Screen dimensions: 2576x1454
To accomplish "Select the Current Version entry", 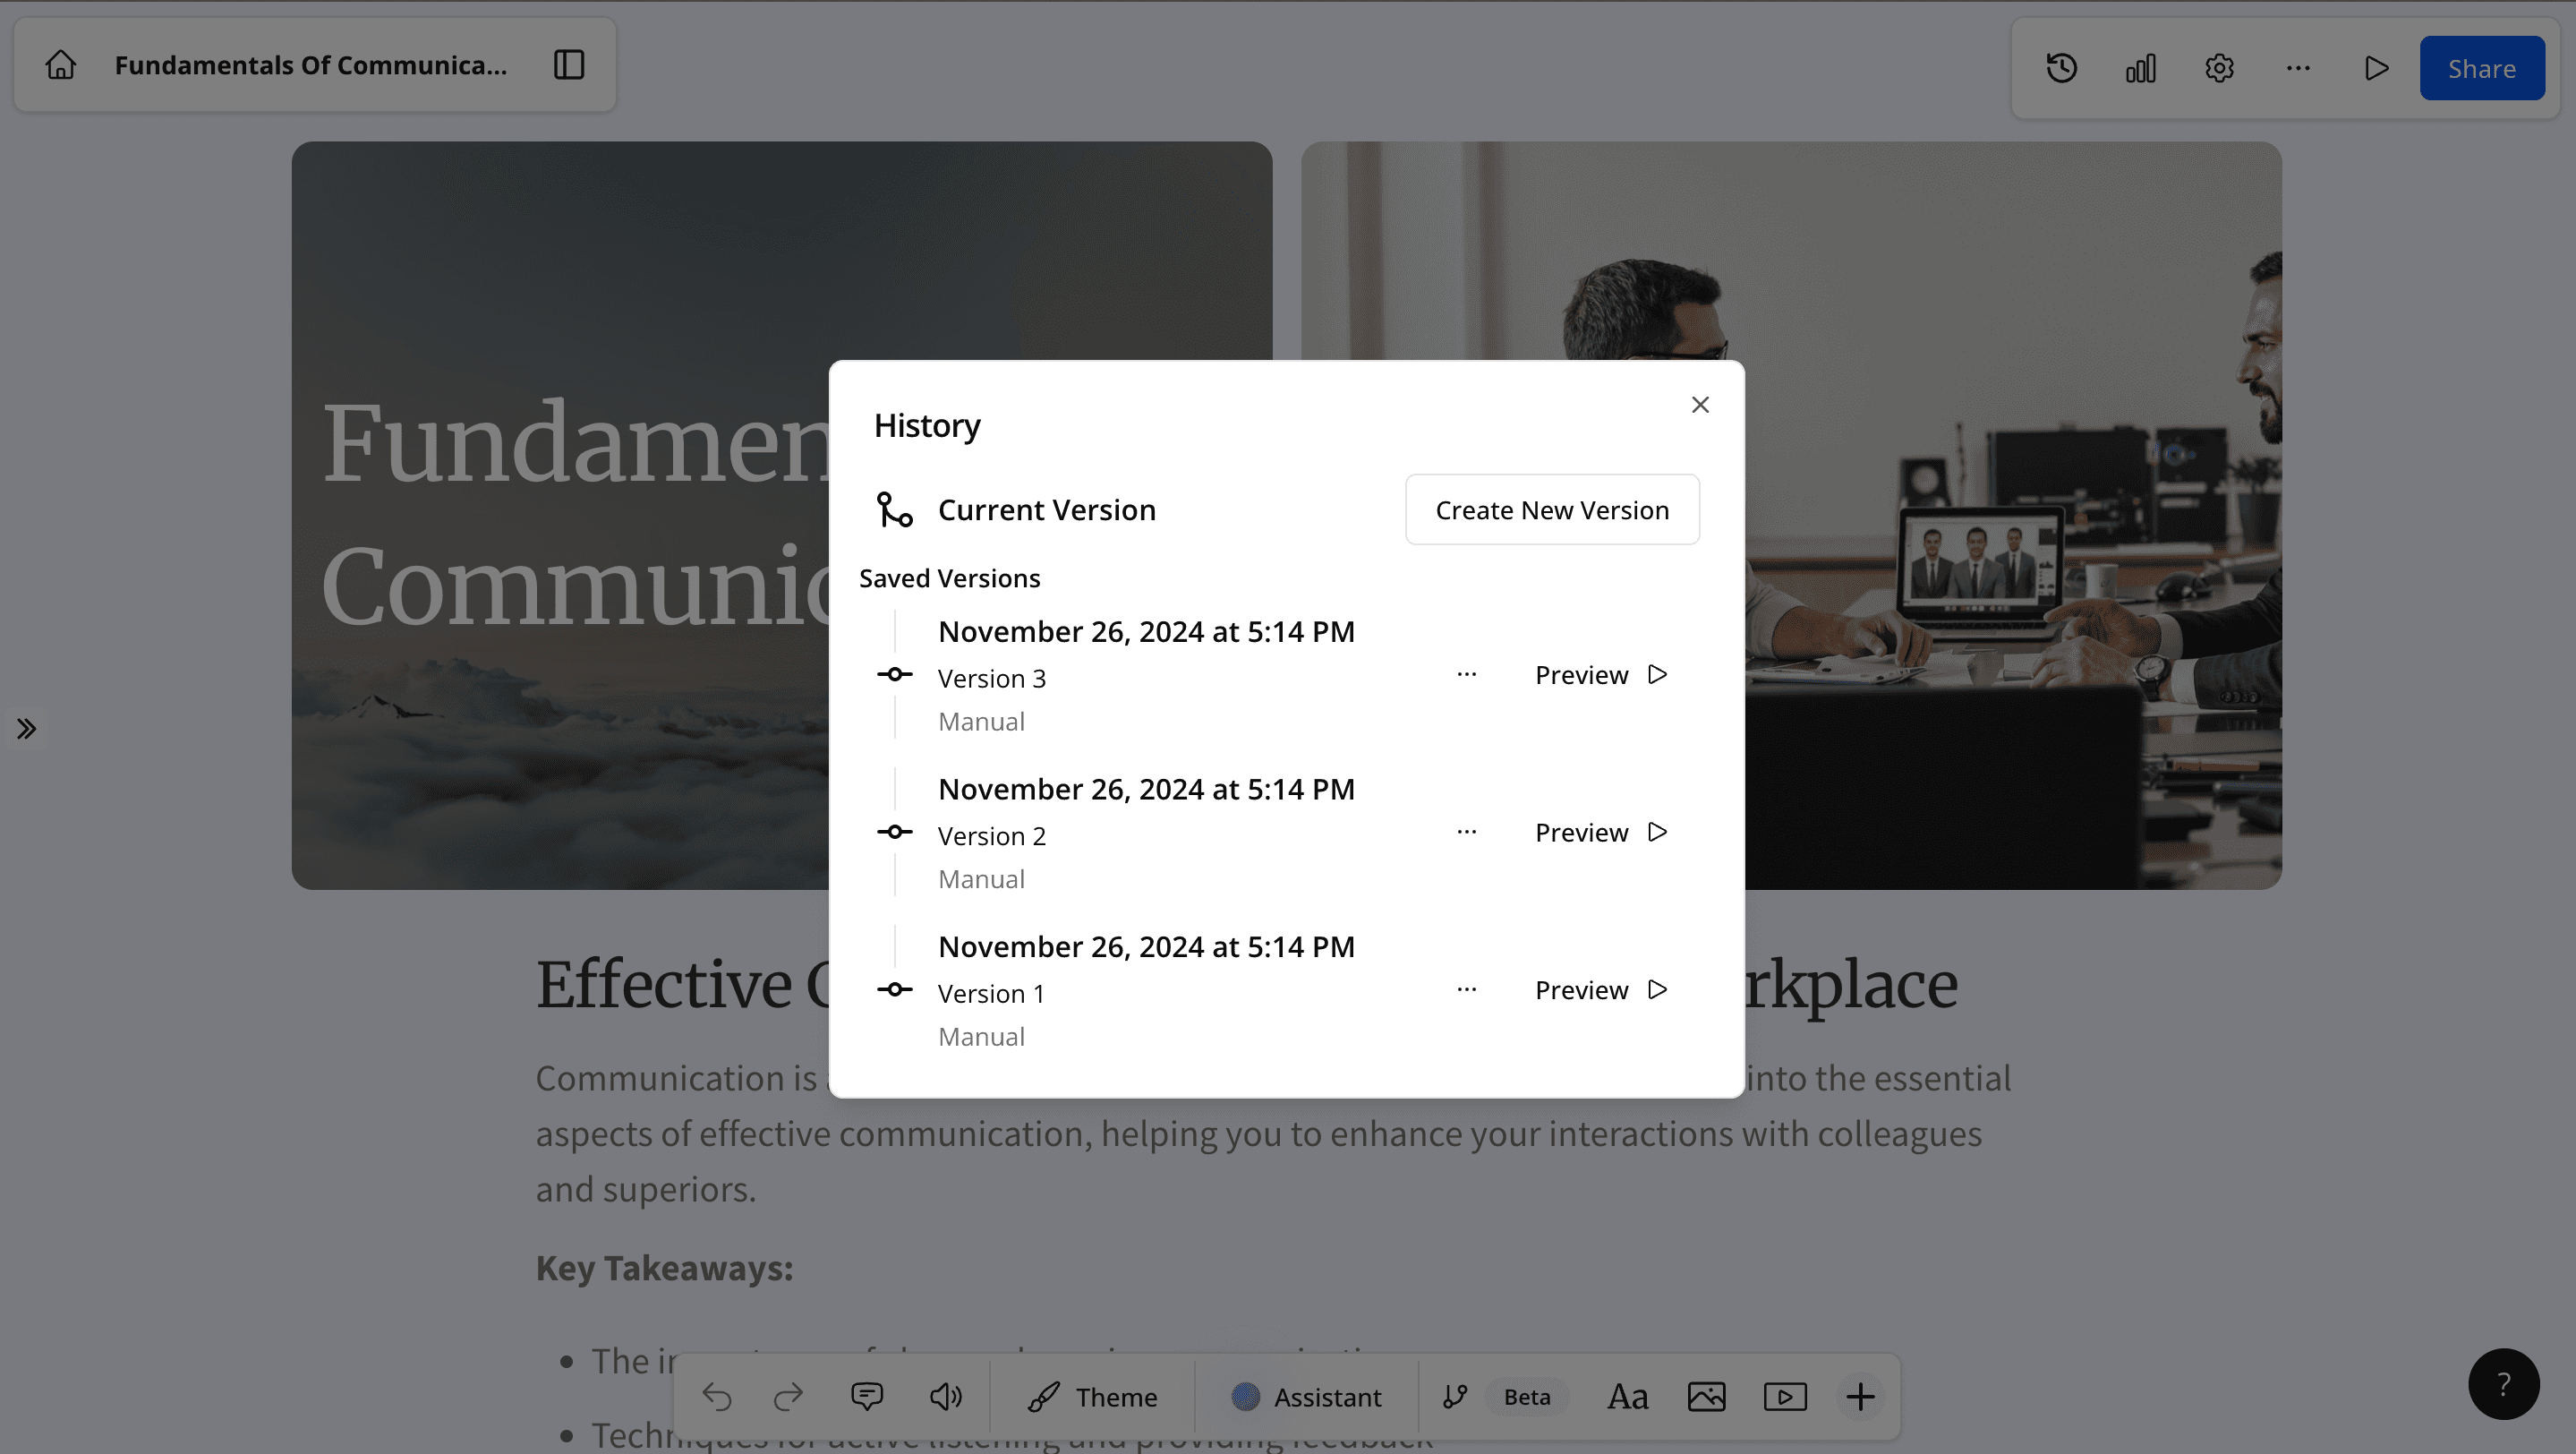I will [1046, 510].
